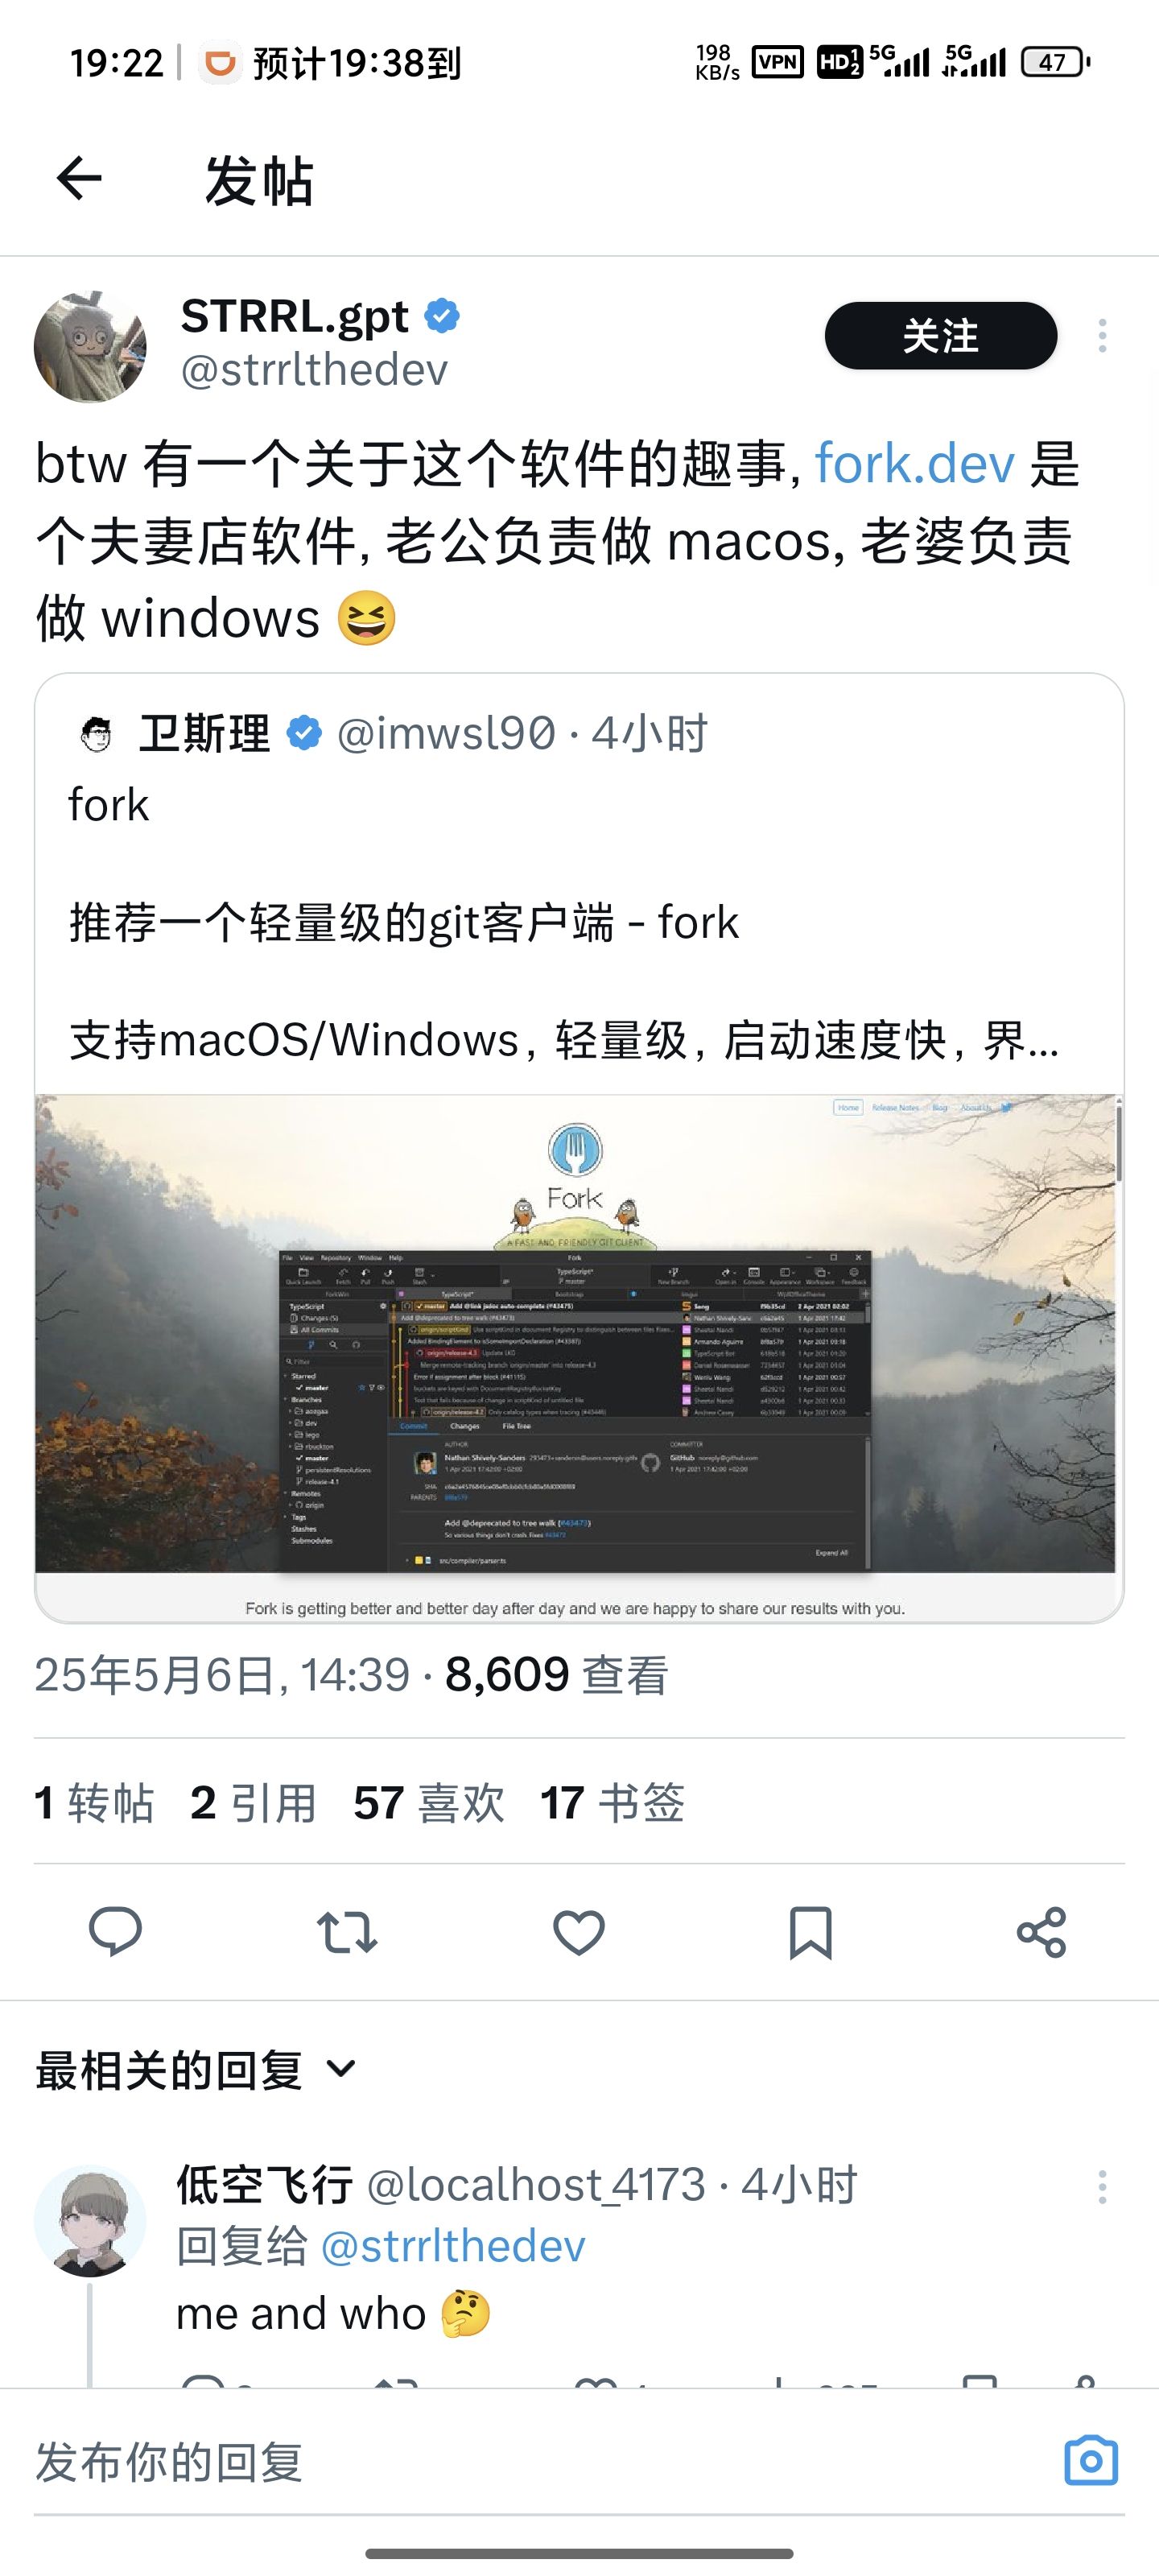Follow STRRL.gpt with 关注 button

[940, 336]
